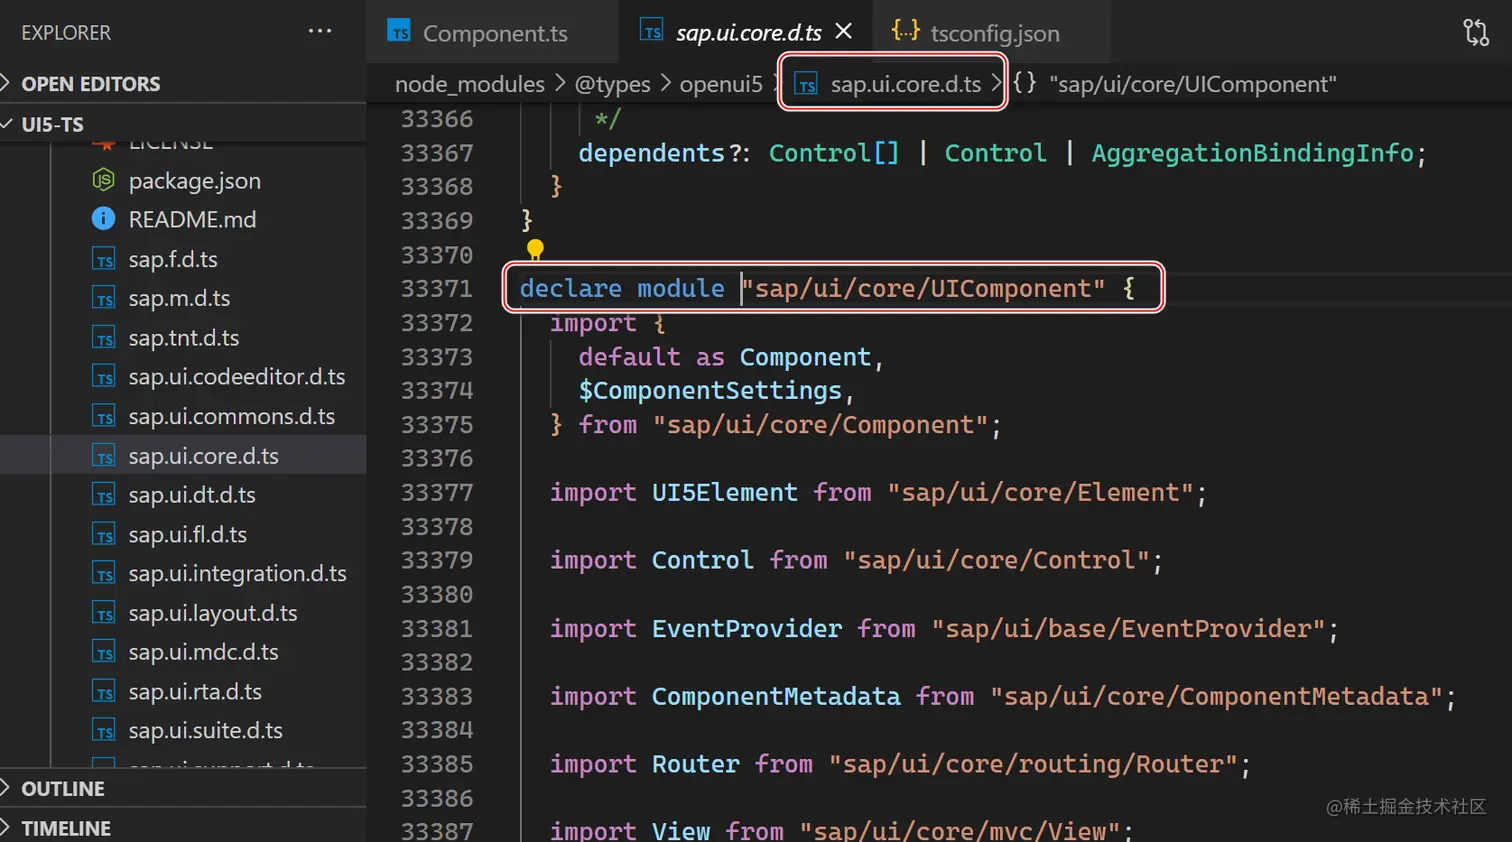Click "sap/ui/core/Control" string on line 33379
This screenshot has height=842, width=1512.
click(x=997, y=561)
